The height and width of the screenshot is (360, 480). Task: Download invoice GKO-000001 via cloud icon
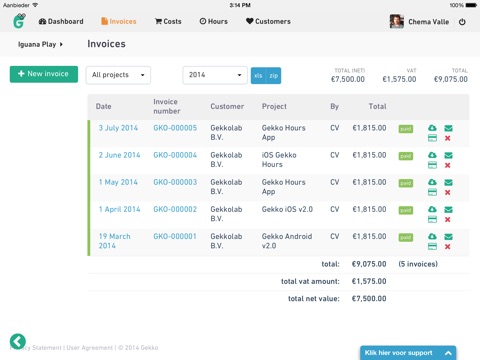coord(432,237)
